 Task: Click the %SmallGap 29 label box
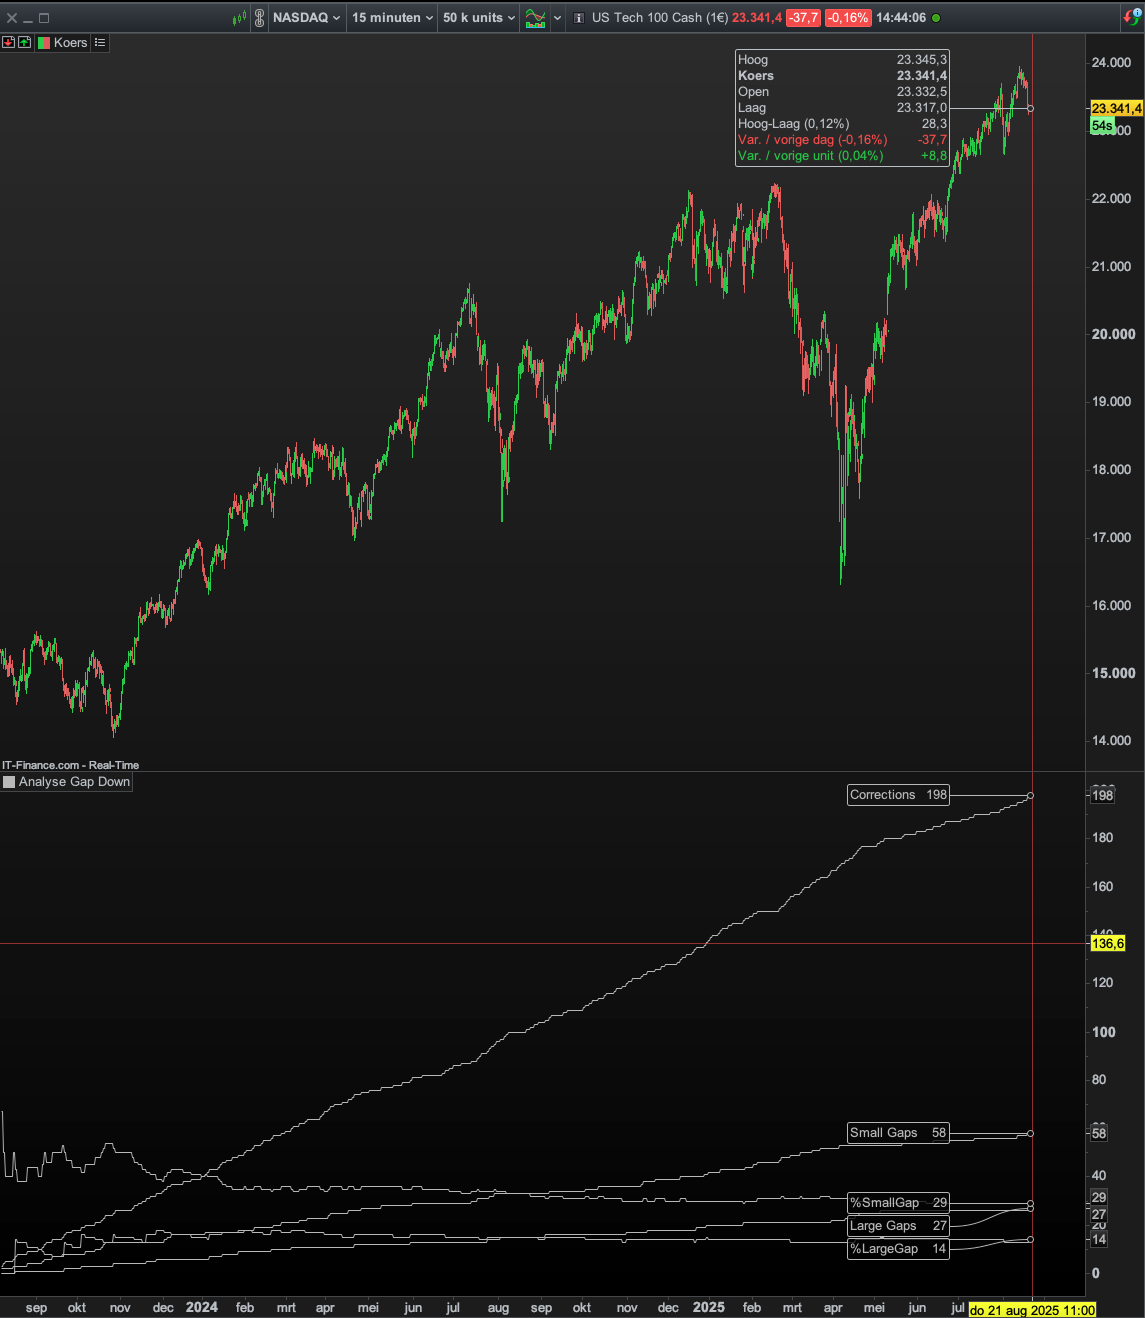pyautogui.click(x=898, y=1203)
